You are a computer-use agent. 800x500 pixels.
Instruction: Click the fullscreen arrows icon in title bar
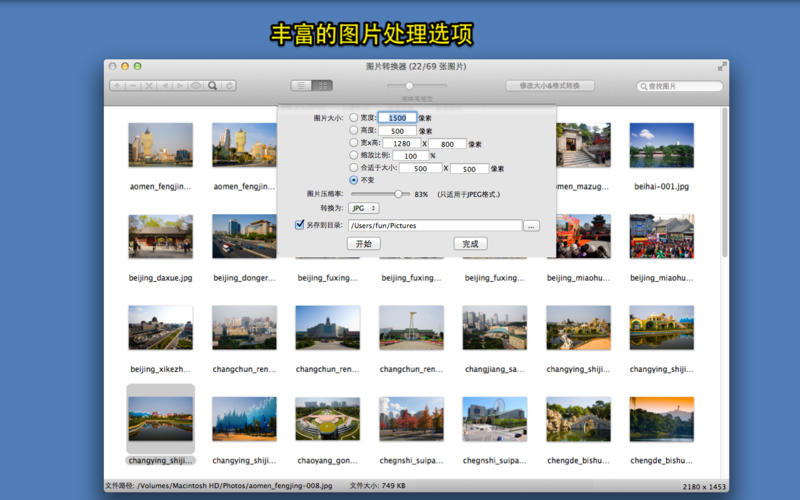click(722, 66)
